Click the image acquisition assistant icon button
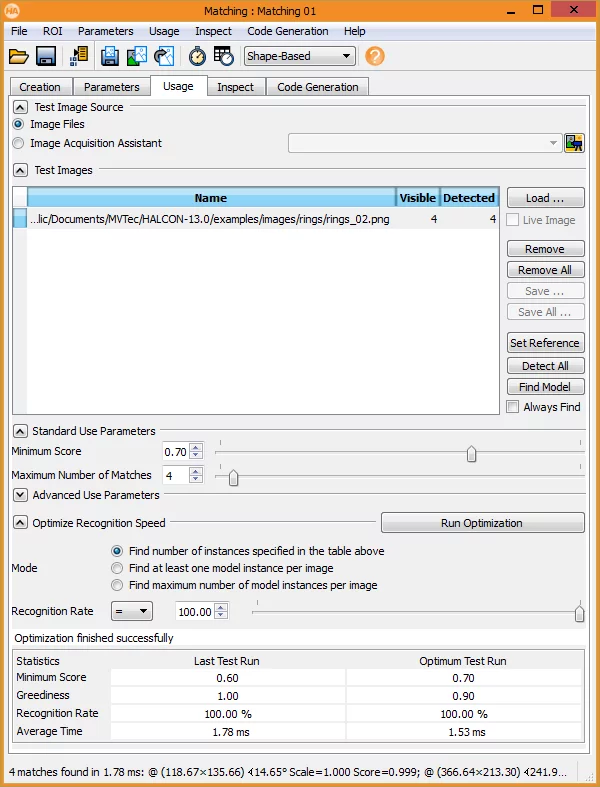Image resolution: width=600 pixels, height=787 pixels. [574, 143]
